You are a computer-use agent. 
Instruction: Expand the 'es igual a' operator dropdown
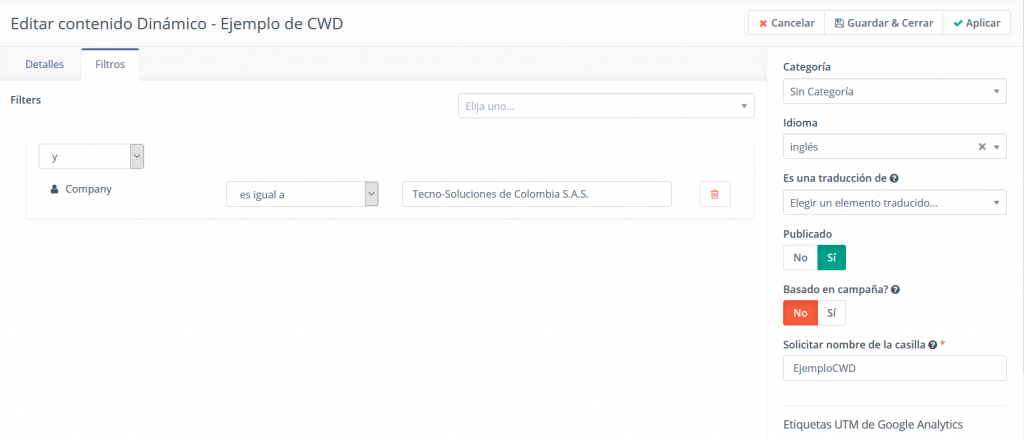[302, 194]
